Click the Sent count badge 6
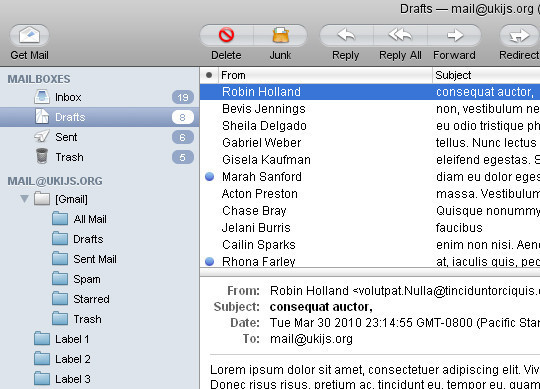This screenshot has width=540, height=389. tap(183, 137)
